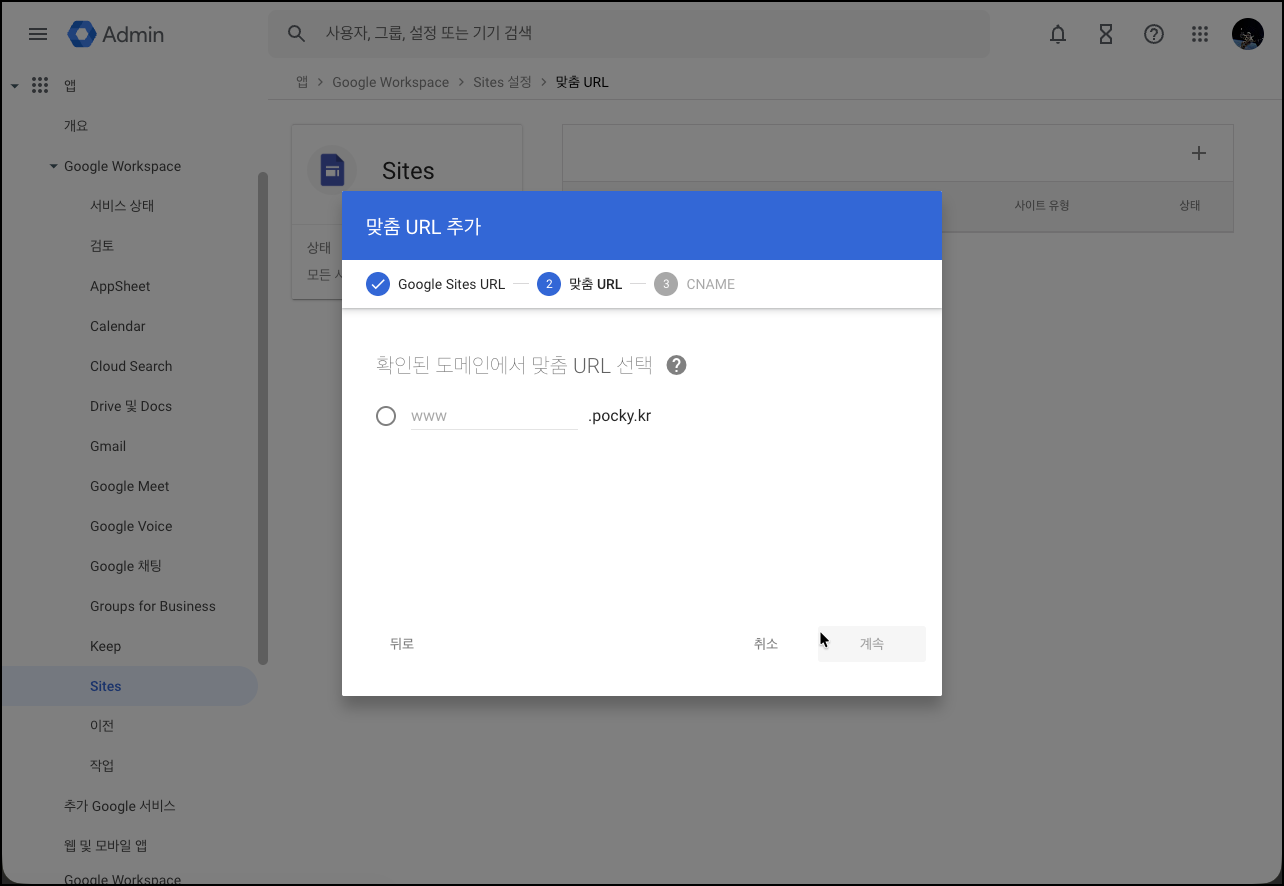Image resolution: width=1284 pixels, height=886 pixels.
Task: Open 이전 in sidebar
Action: 102,726
